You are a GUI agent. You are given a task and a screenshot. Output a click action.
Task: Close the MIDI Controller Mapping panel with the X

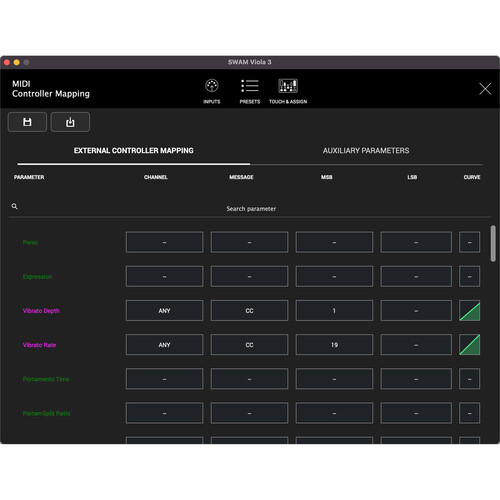click(x=485, y=89)
